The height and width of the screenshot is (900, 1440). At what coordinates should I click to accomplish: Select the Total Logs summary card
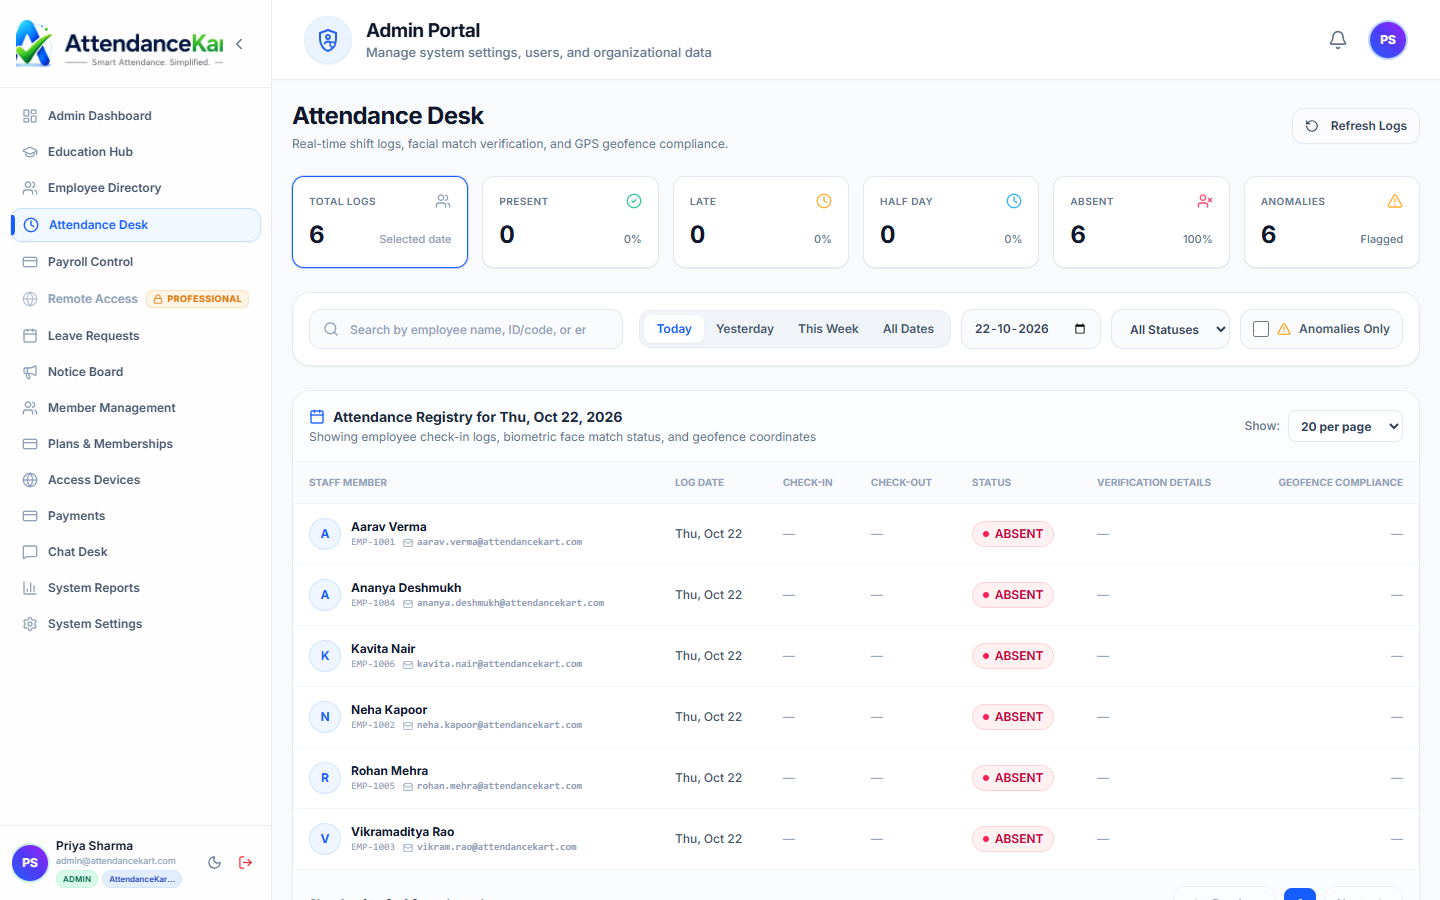pos(380,222)
